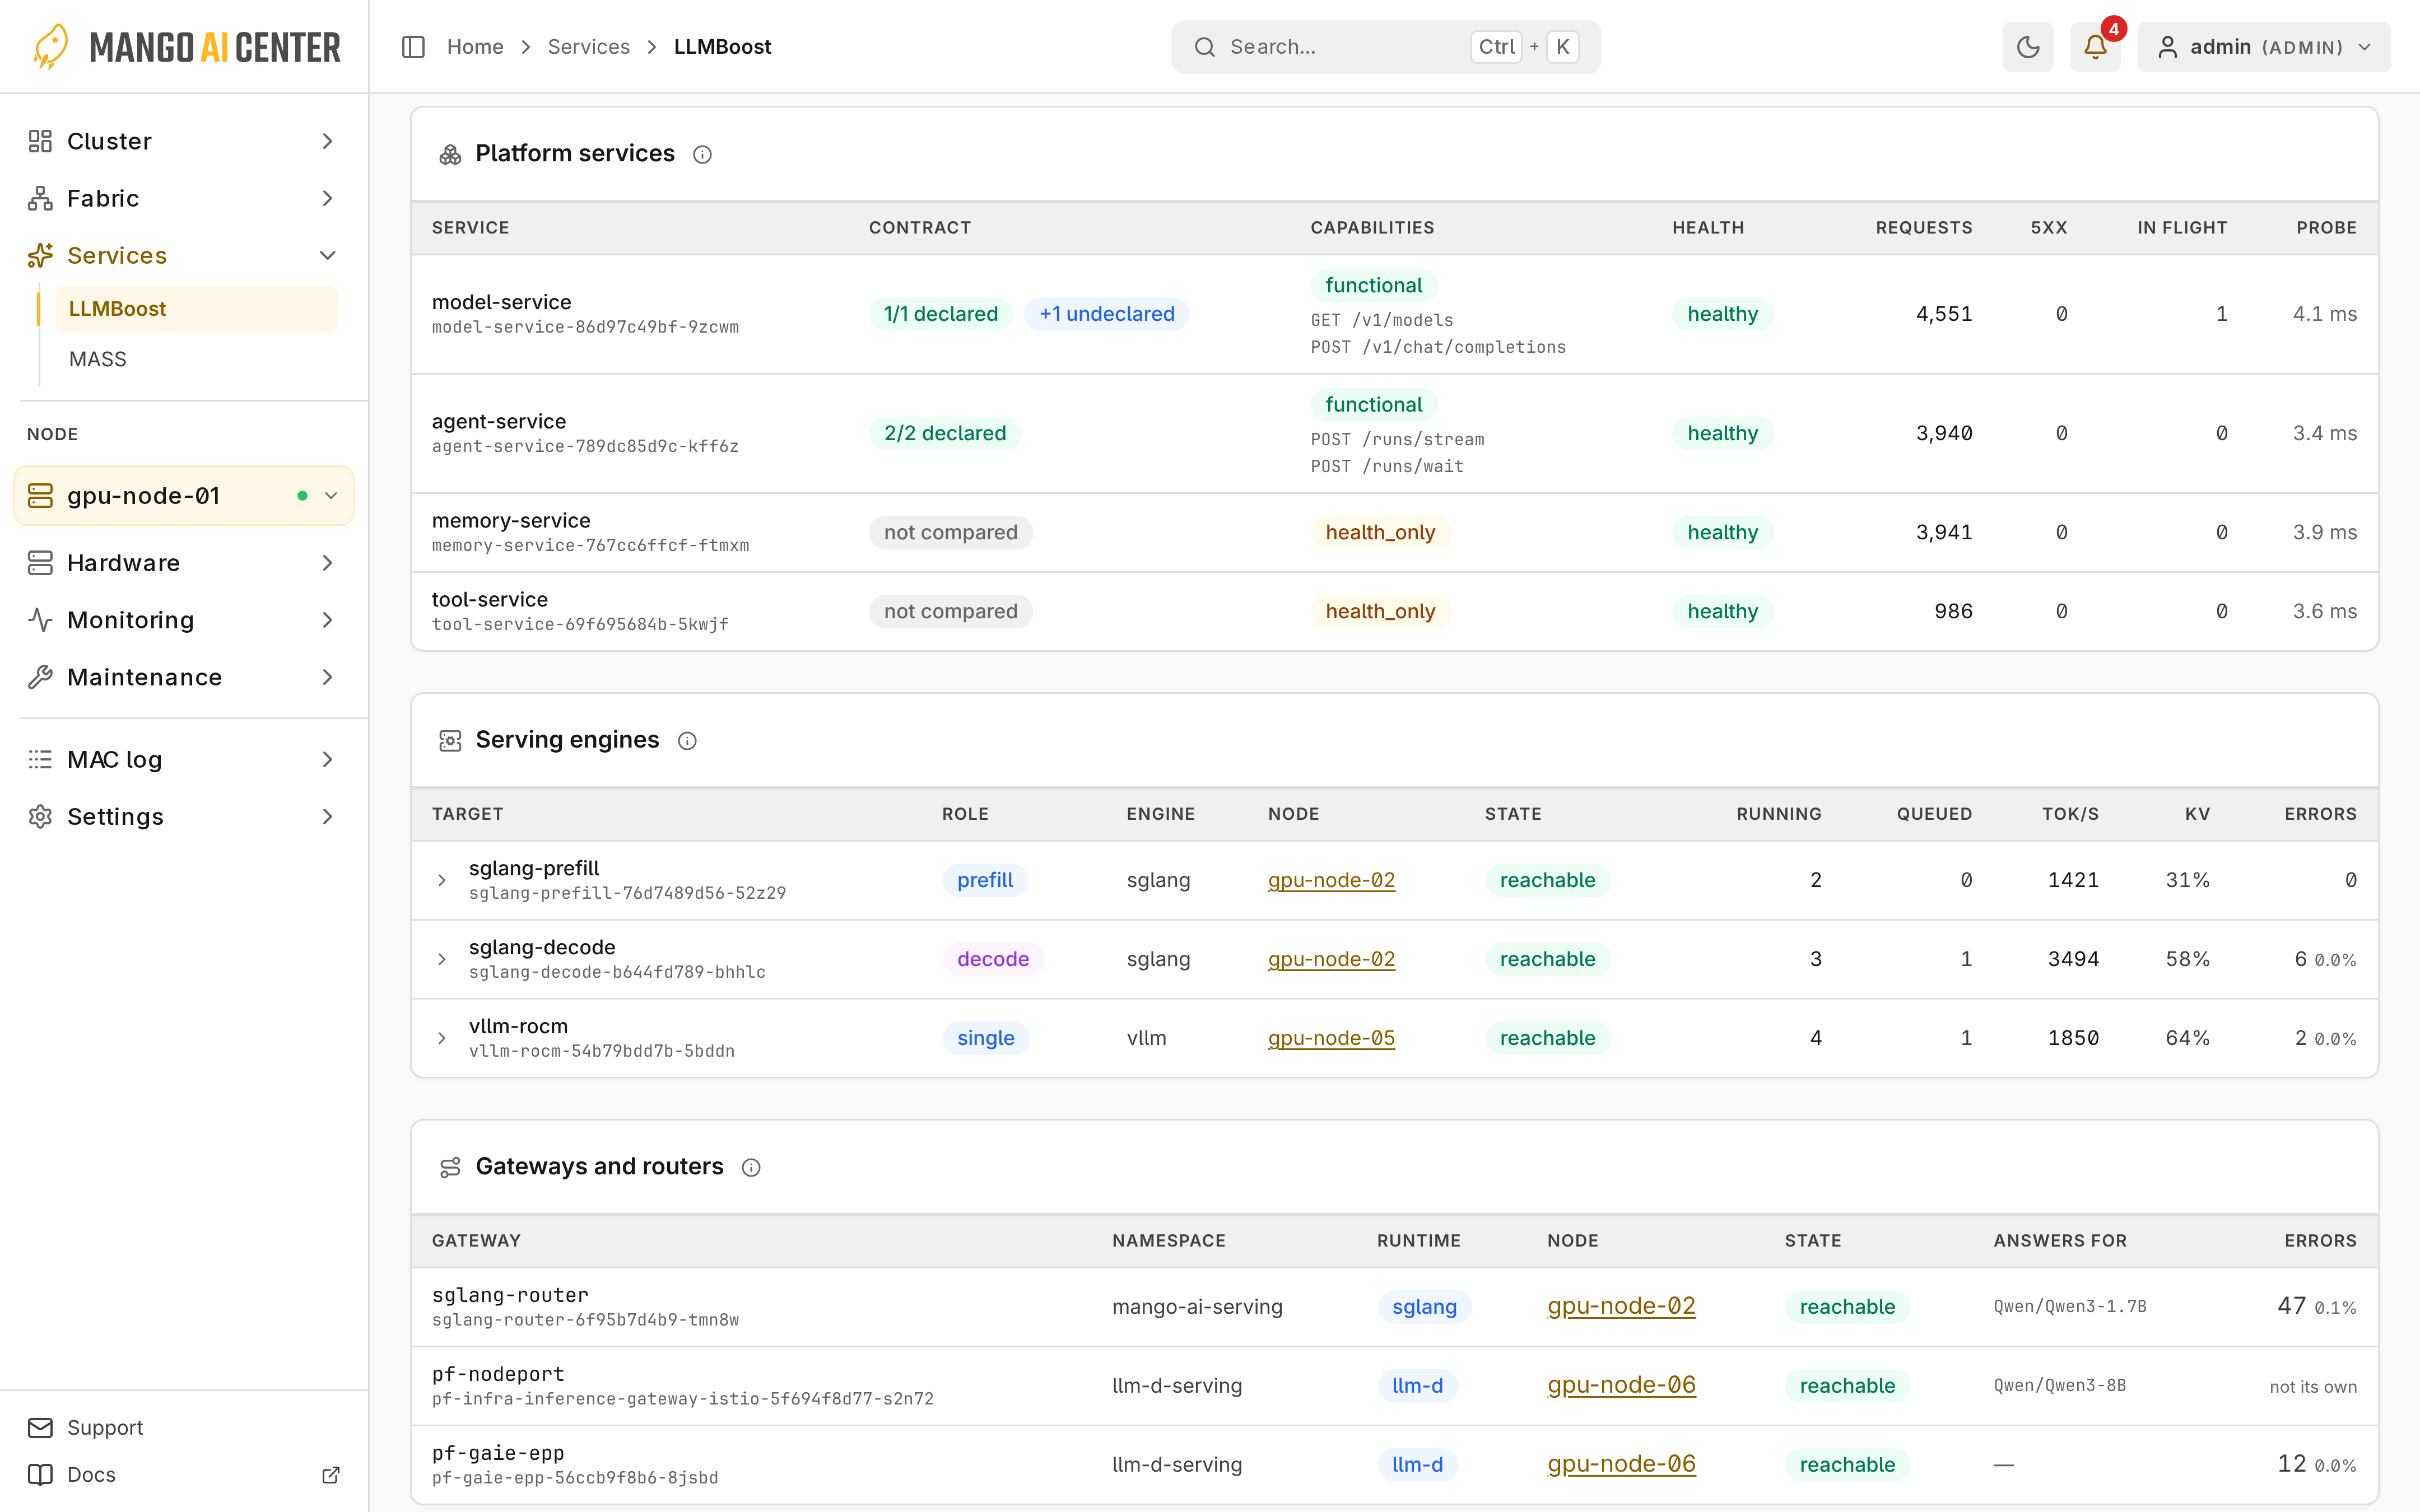This screenshot has width=2420, height=1512.
Task: Go to Home in the breadcrumb
Action: point(475,47)
